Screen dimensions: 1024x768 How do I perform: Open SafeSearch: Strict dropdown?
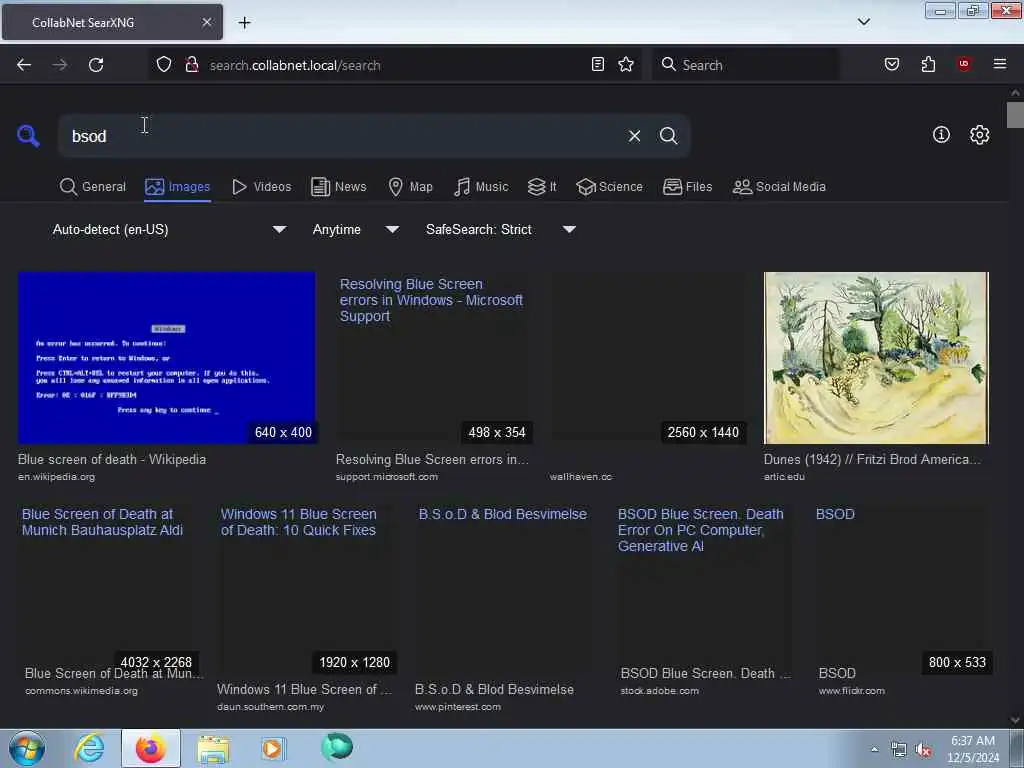pyautogui.click(x=500, y=229)
